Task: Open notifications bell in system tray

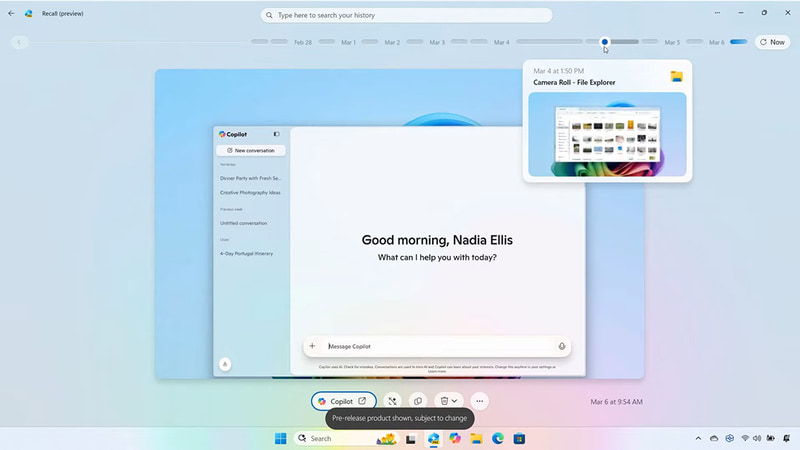Action: (787, 438)
